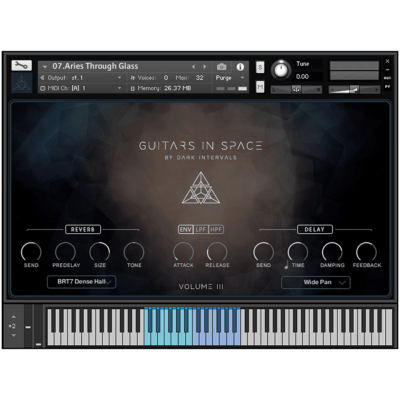Click the Volume III text
This screenshot has width=400, height=400.
(x=201, y=287)
